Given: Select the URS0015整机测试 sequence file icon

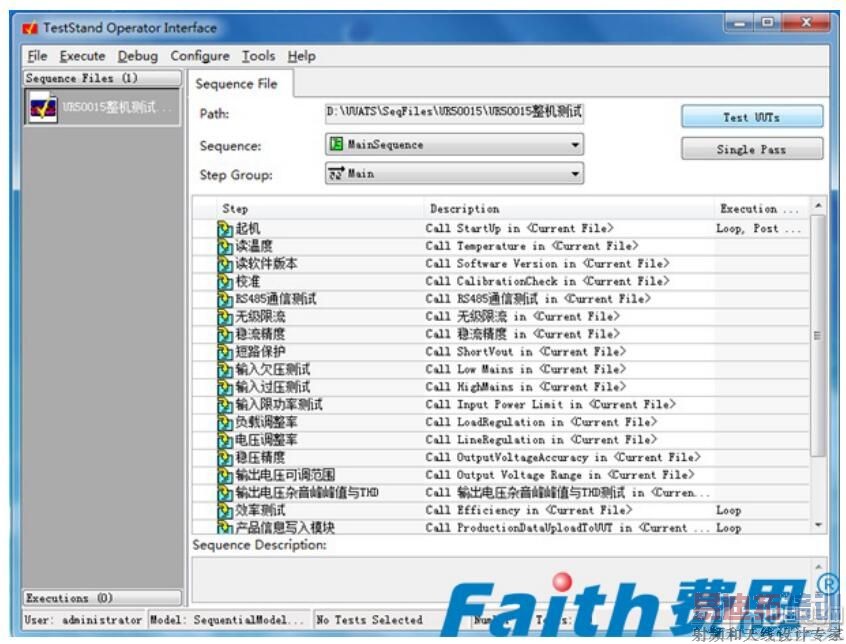Looking at the screenshot, I should (x=43, y=108).
